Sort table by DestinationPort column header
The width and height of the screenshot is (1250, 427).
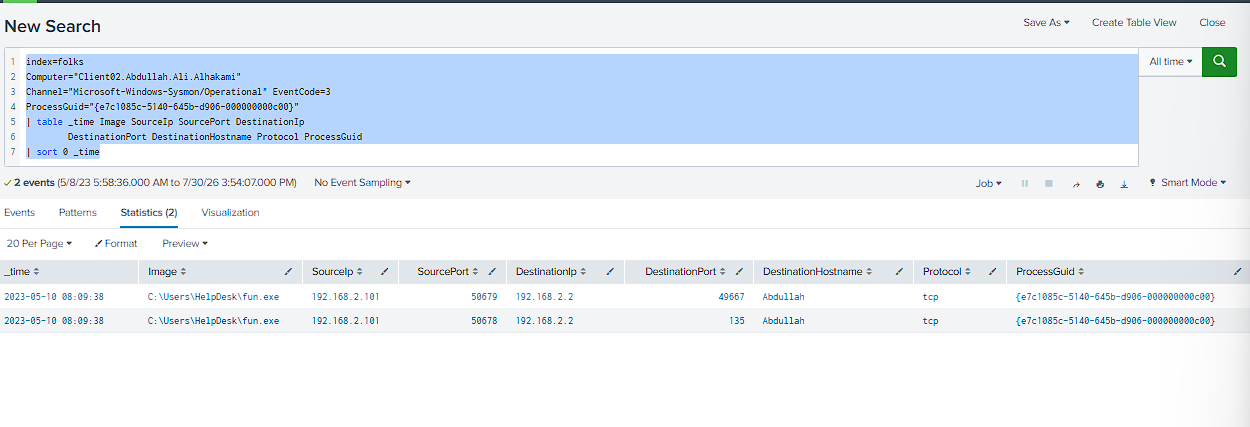click(687, 271)
